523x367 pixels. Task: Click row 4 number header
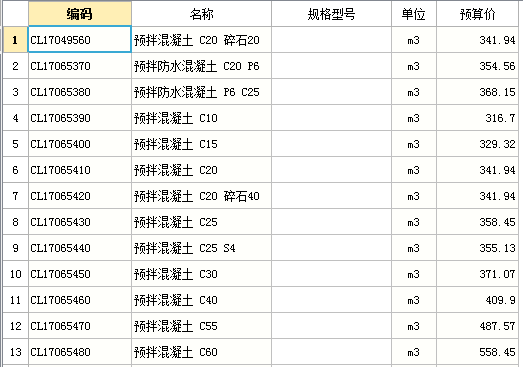pyautogui.click(x=15, y=118)
